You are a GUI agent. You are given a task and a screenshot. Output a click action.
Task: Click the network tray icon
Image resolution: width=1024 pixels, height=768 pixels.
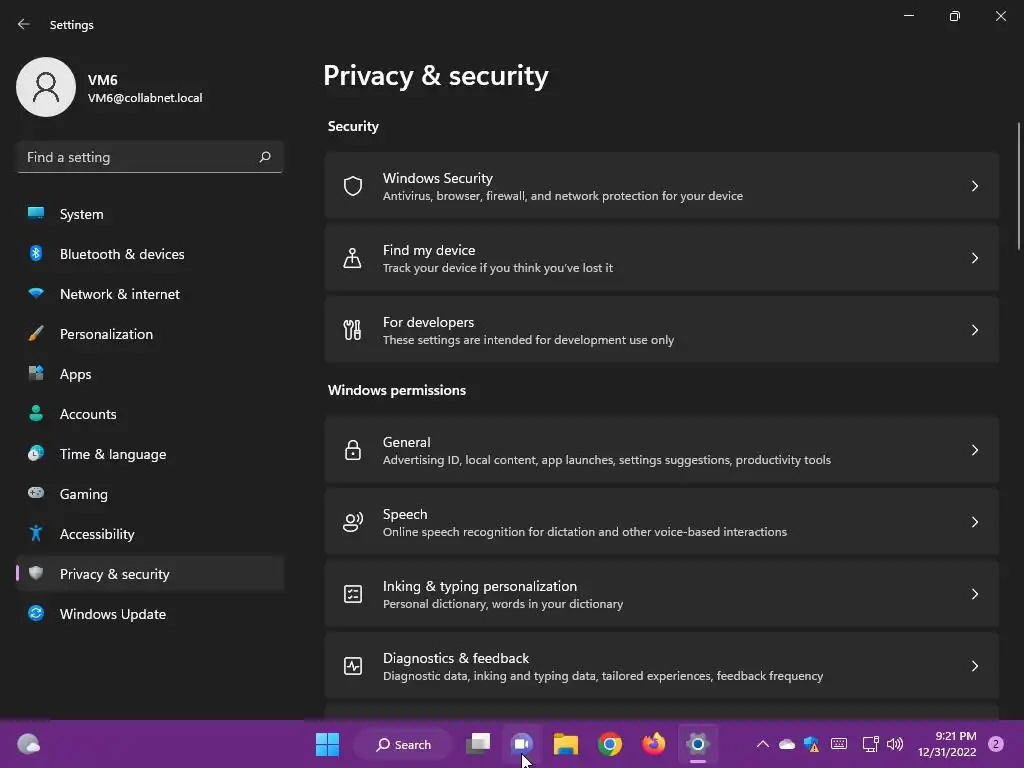870,744
